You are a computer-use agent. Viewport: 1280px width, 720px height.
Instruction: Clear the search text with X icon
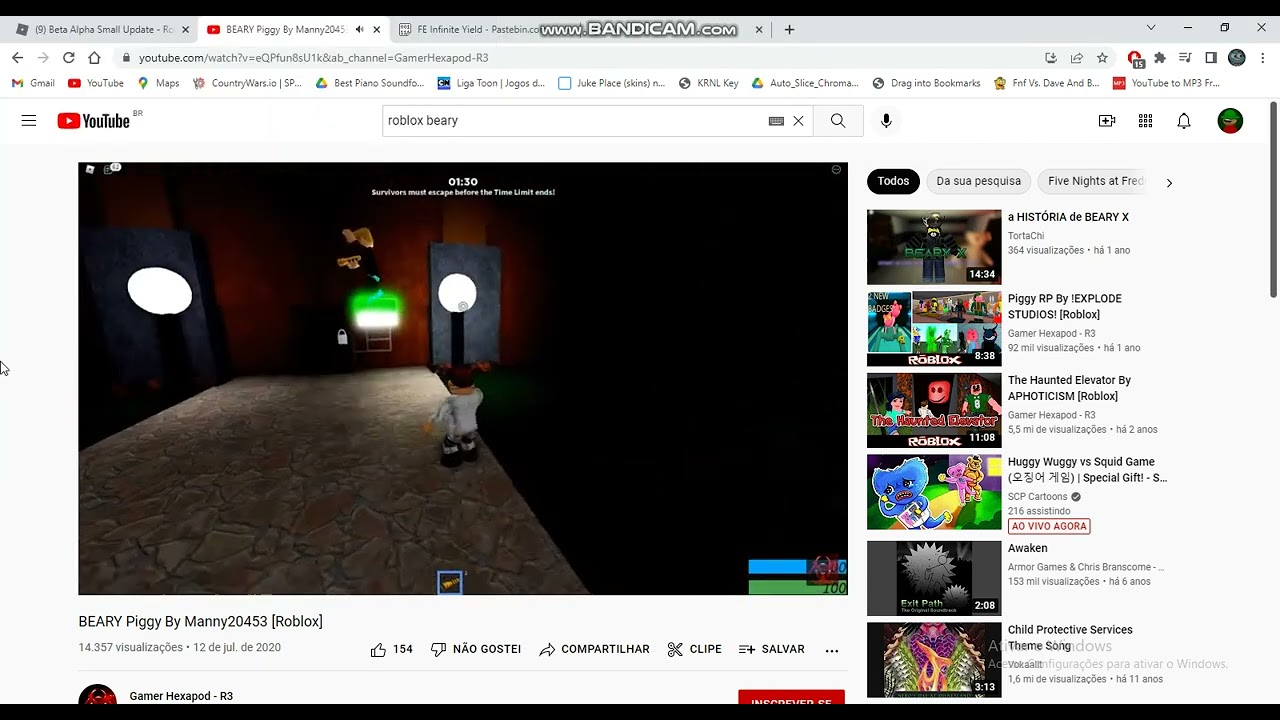798,121
